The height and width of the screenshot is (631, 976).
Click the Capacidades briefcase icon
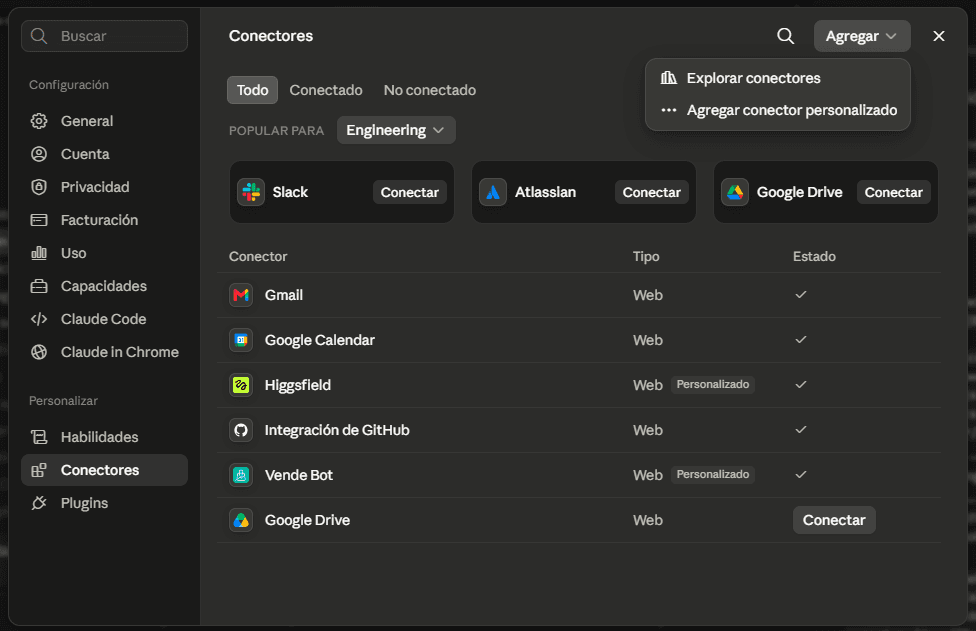pyautogui.click(x=39, y=286)
